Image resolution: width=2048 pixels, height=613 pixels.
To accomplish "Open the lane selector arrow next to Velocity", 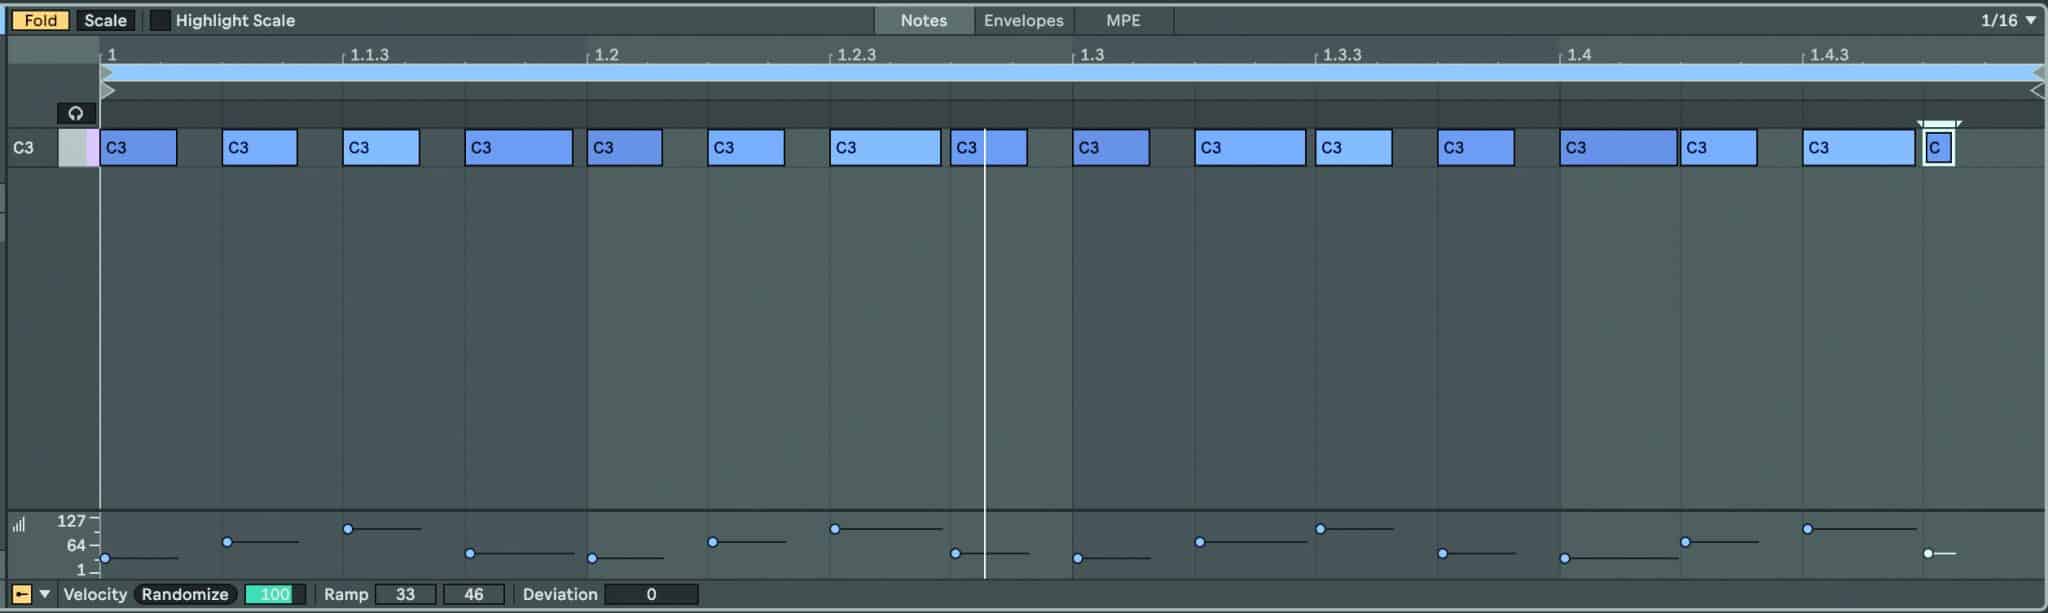I will (x=45, y=594).
